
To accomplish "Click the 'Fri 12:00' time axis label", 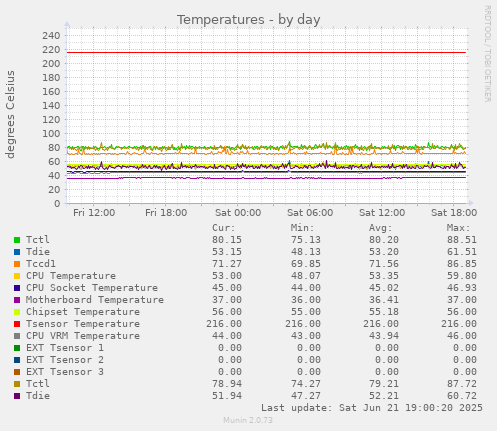I will coord(94,213).
